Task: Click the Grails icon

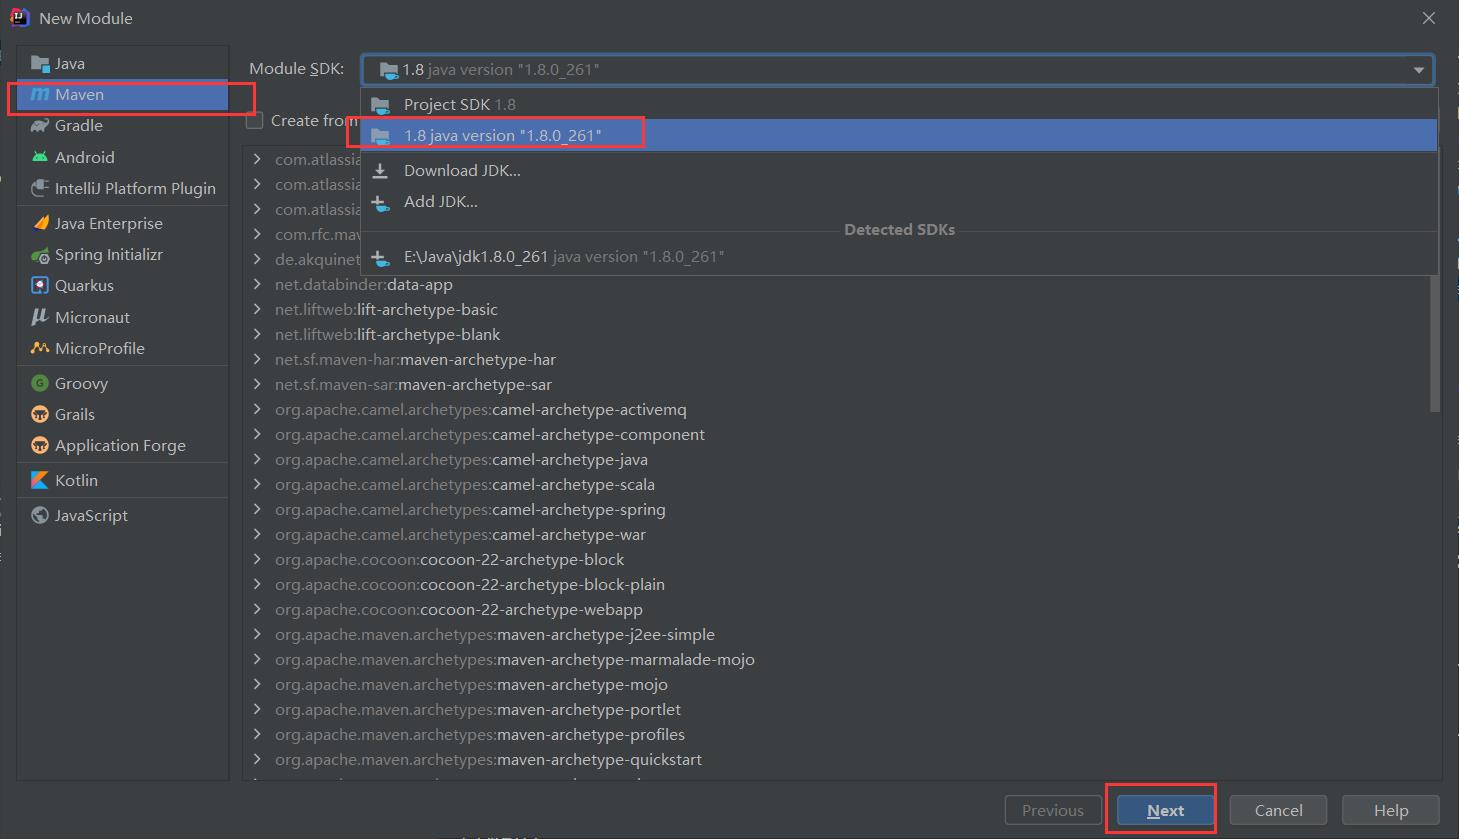Action: pyautogui.click(x=40, y=414)
